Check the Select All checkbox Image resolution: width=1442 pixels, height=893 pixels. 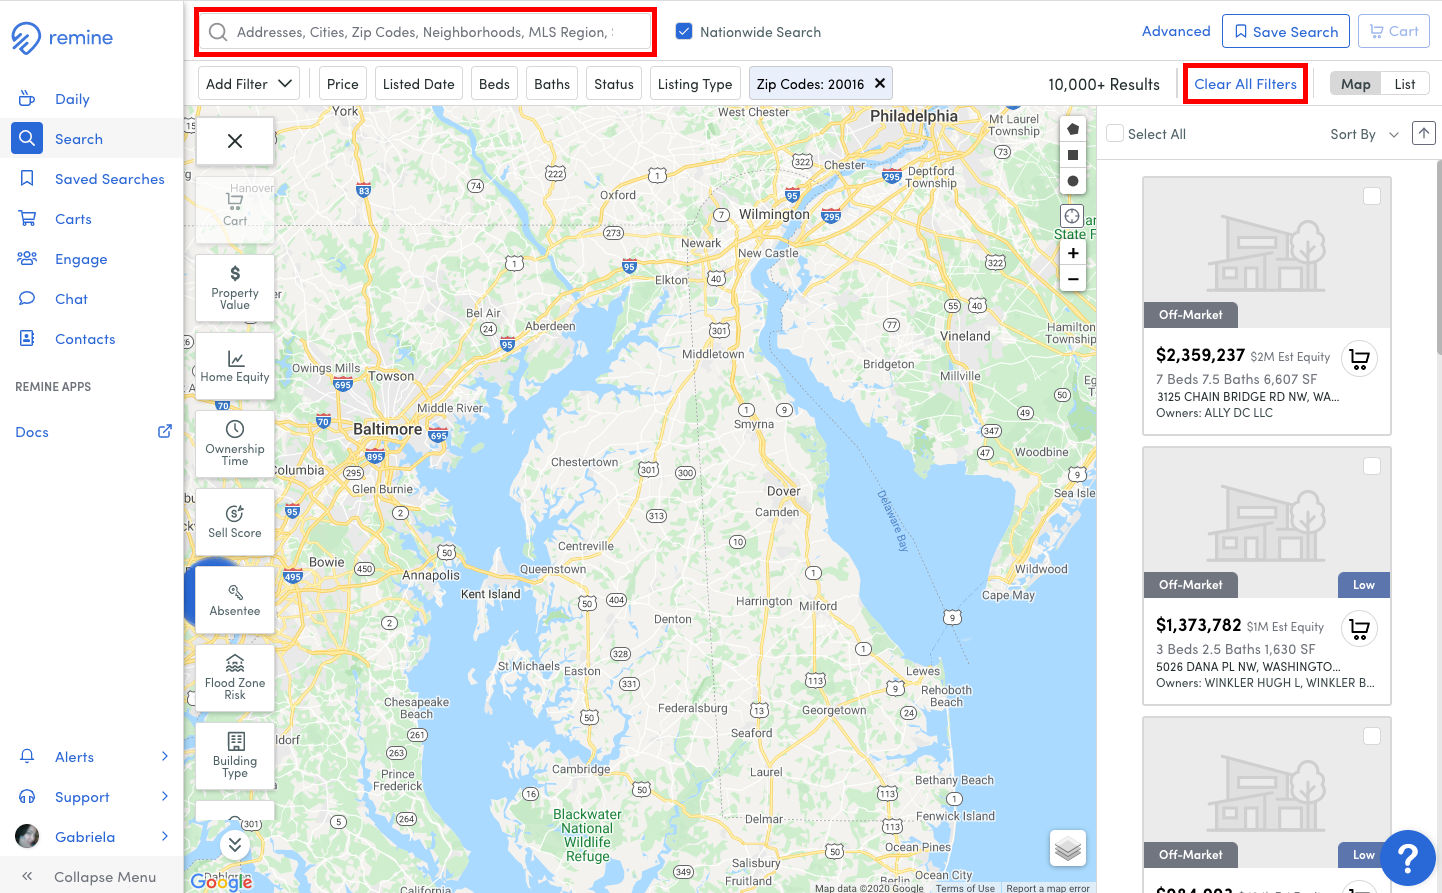(x=1115, y=133)
